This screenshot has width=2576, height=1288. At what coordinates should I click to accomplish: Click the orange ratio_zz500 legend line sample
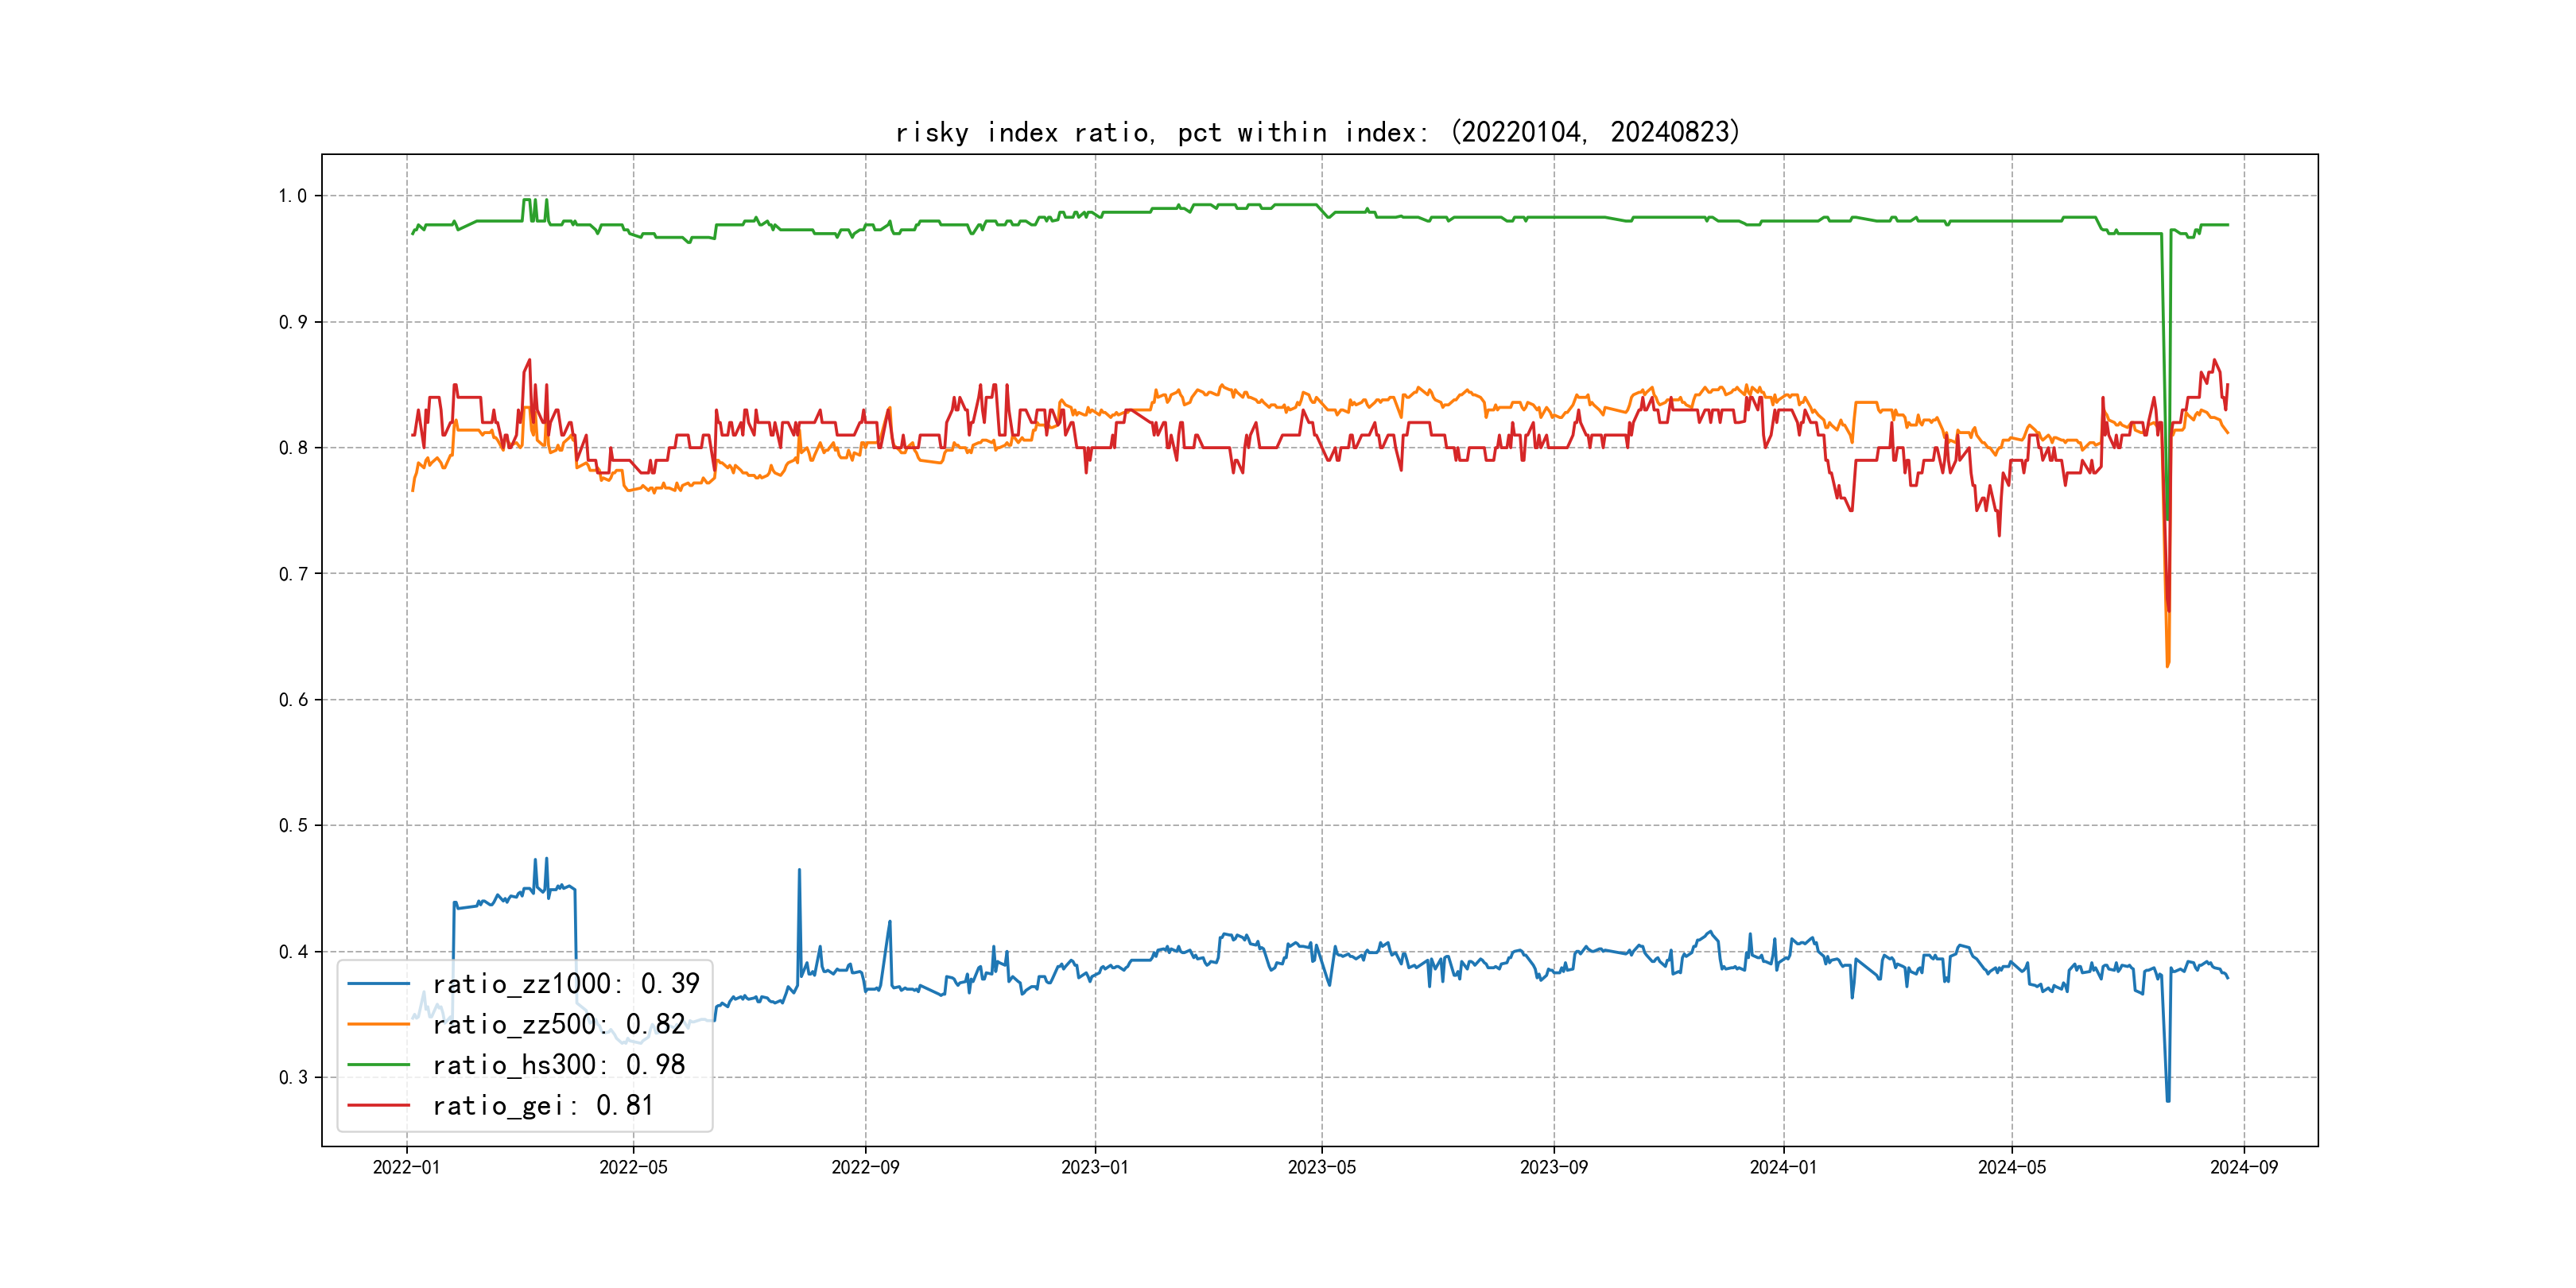[378, 1024]
